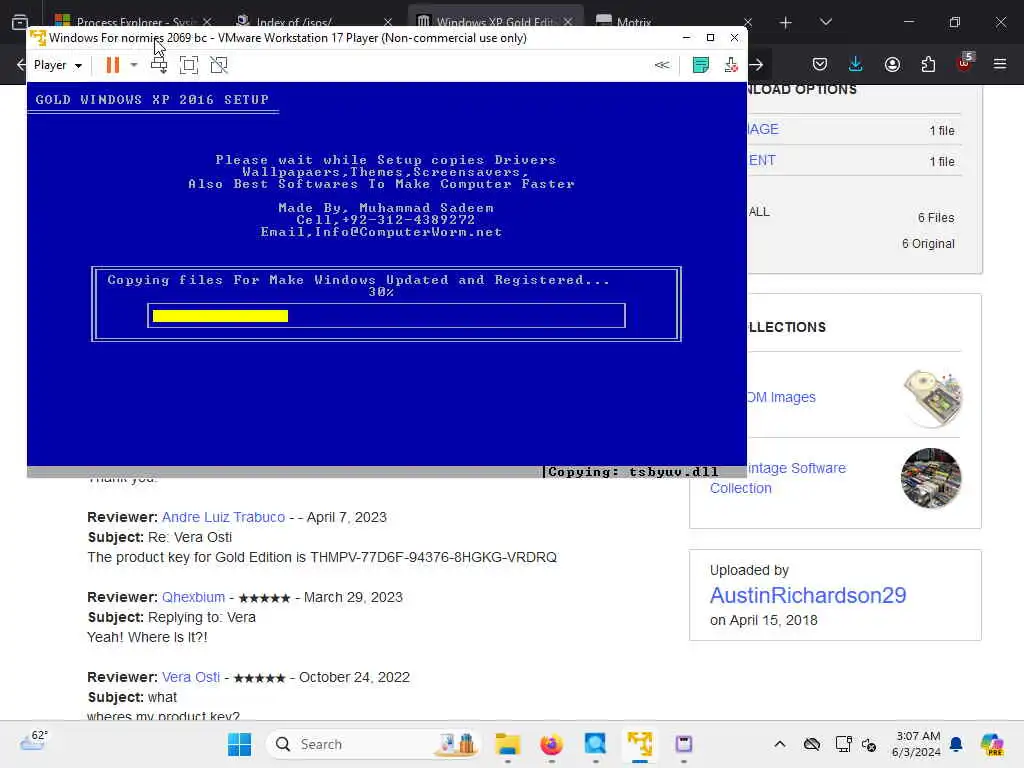Click the SHOW ALL download options link

759,212
